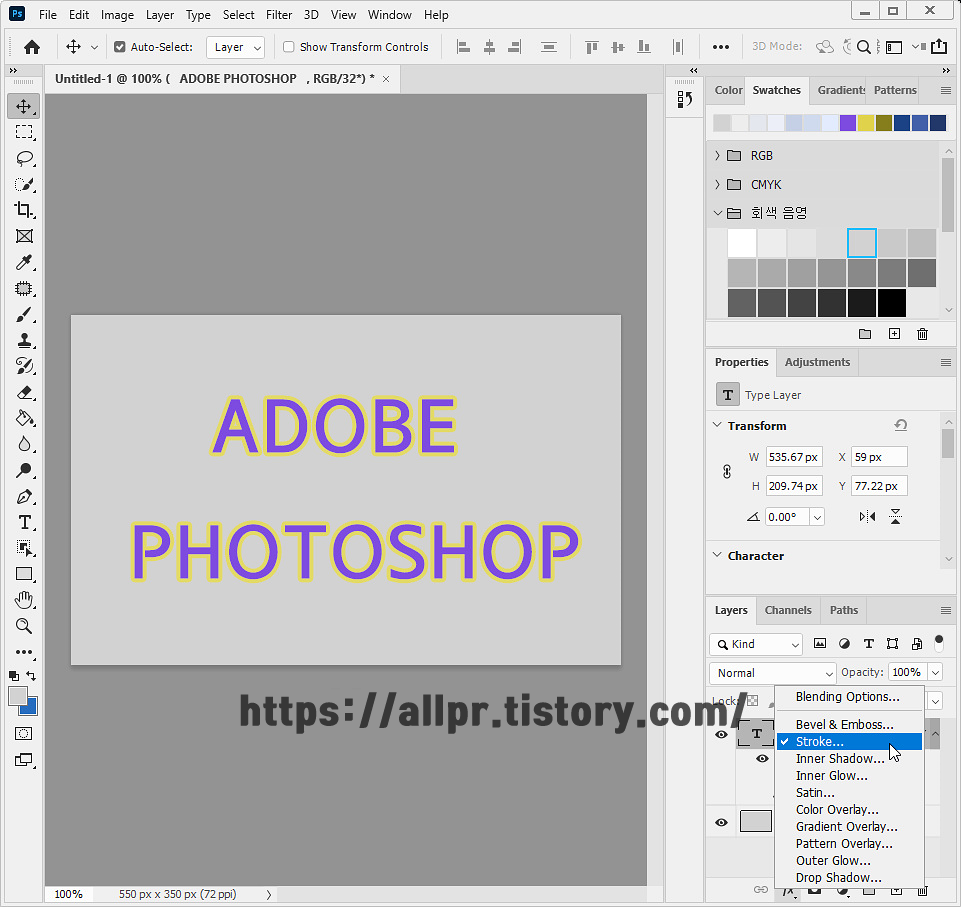Select the Crop tool
This screenshot has width=961, height=907.
24,210
